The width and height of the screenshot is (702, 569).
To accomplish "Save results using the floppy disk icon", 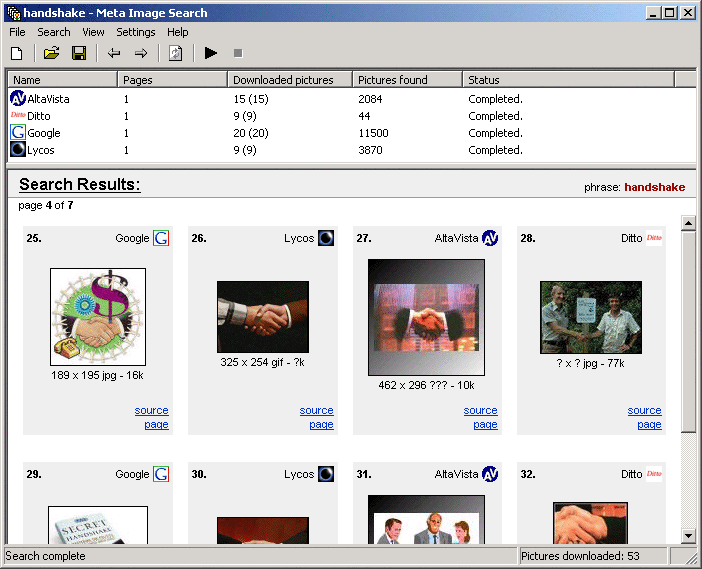I will (79, 53).
